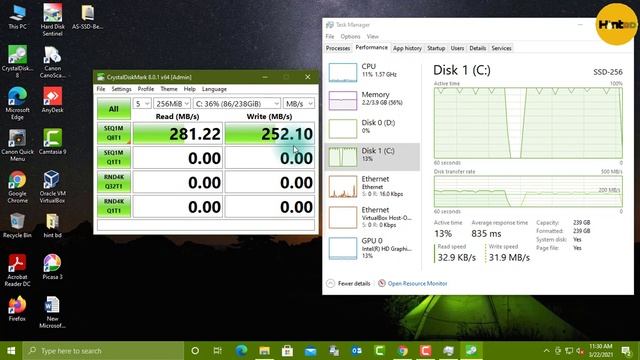Screen dimensions: 640x360
Task: Switch to Processes tab in Task Manager
Action: (x=338, y=48)
